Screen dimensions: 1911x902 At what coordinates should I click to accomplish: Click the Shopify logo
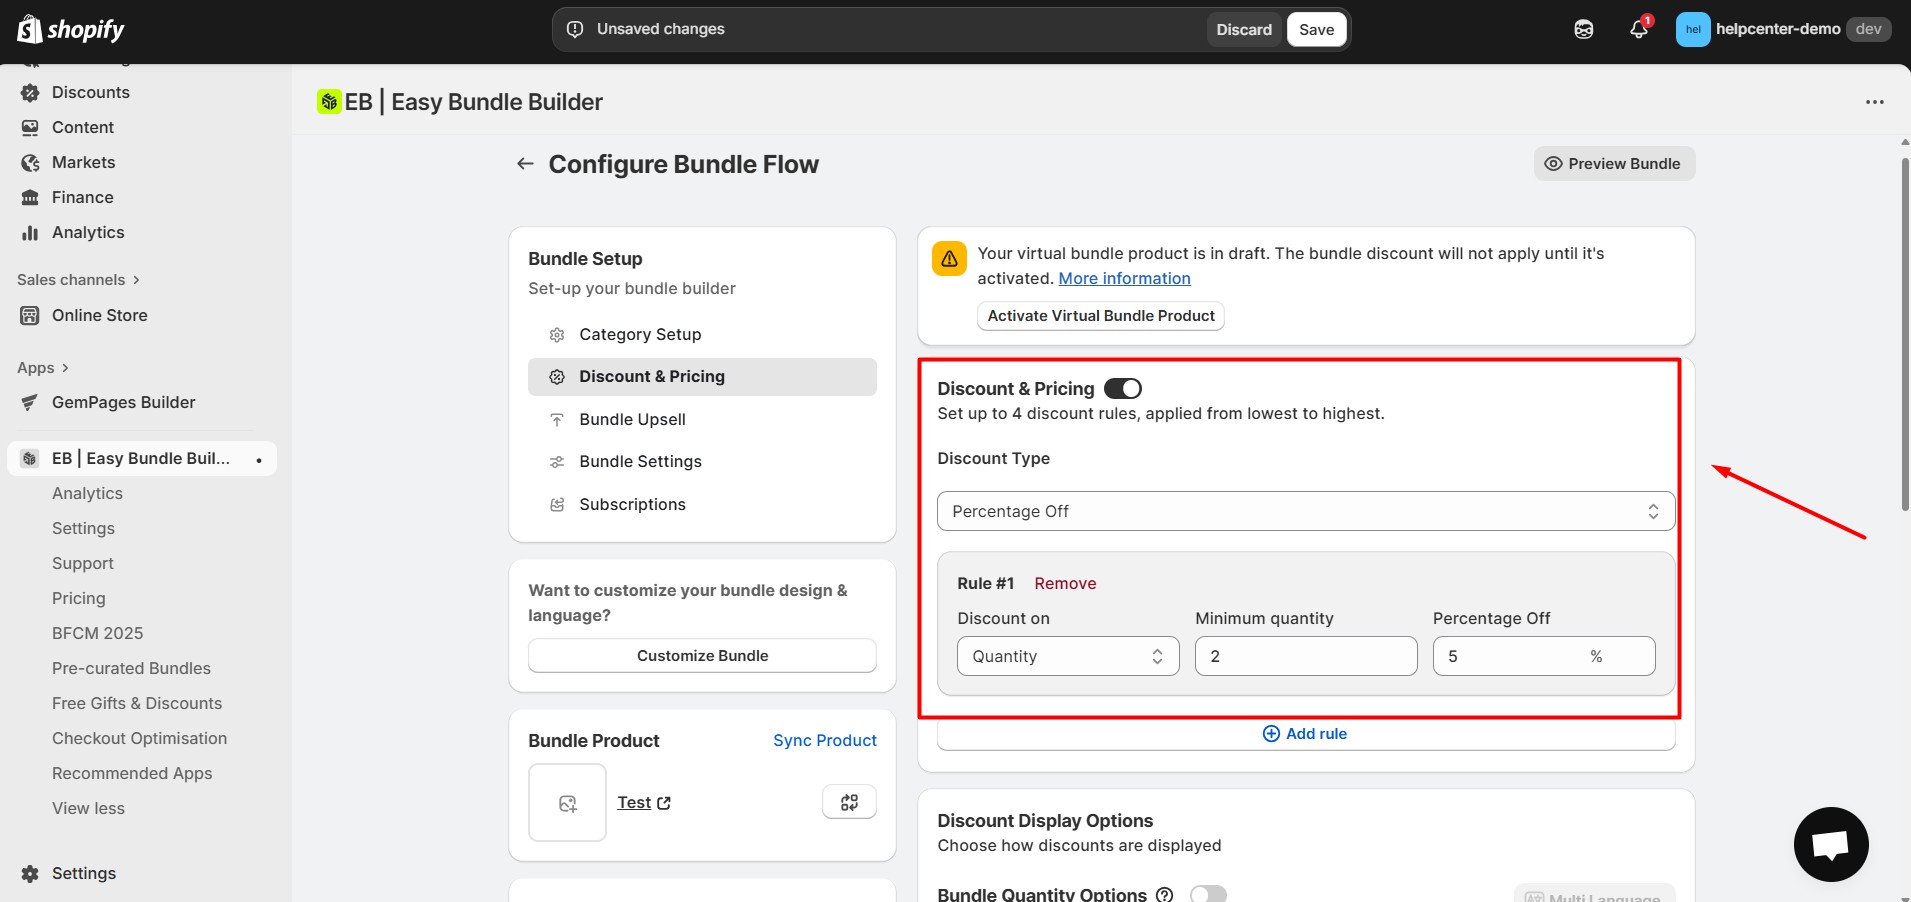tap(70, 29)
